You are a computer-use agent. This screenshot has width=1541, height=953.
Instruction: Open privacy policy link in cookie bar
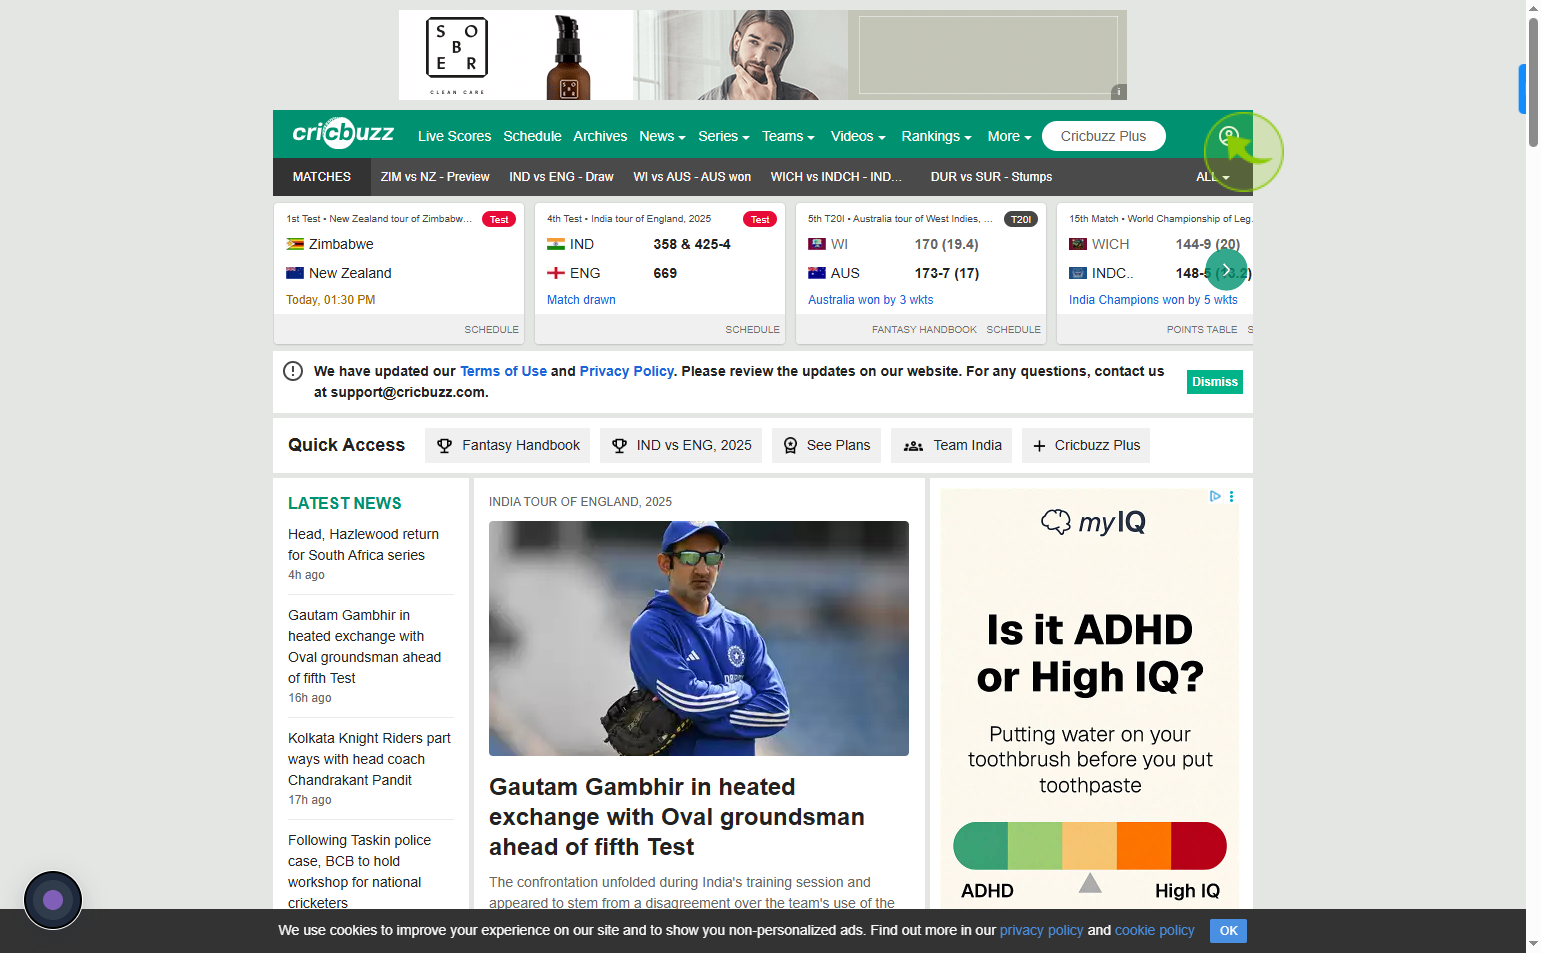[x=1041, y=930]
